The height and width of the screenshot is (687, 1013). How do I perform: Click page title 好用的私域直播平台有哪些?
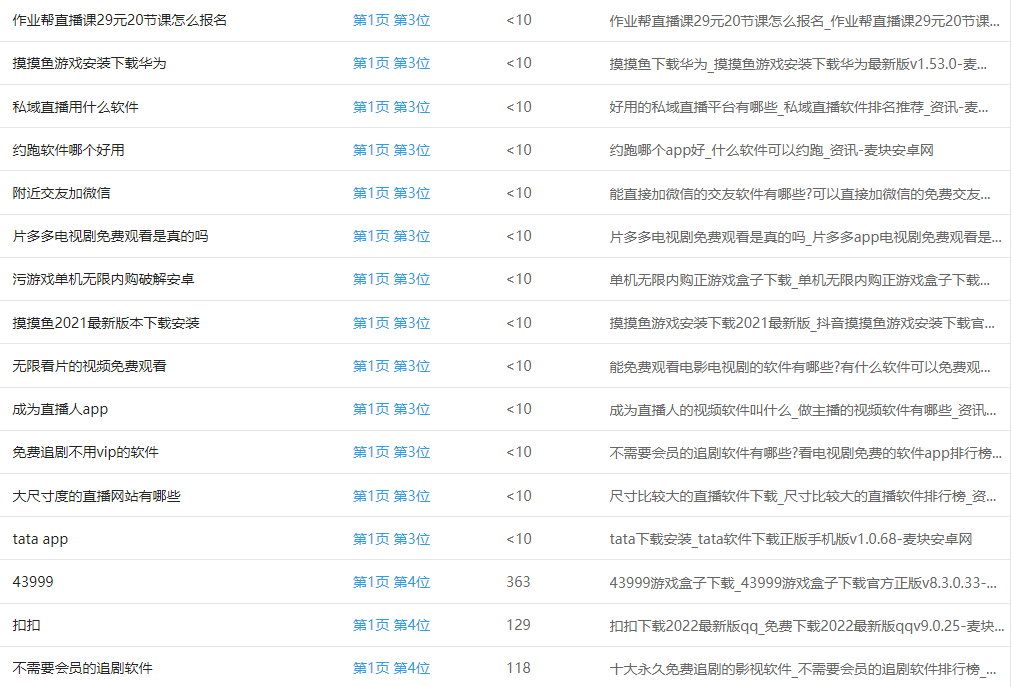click(799, 107)
